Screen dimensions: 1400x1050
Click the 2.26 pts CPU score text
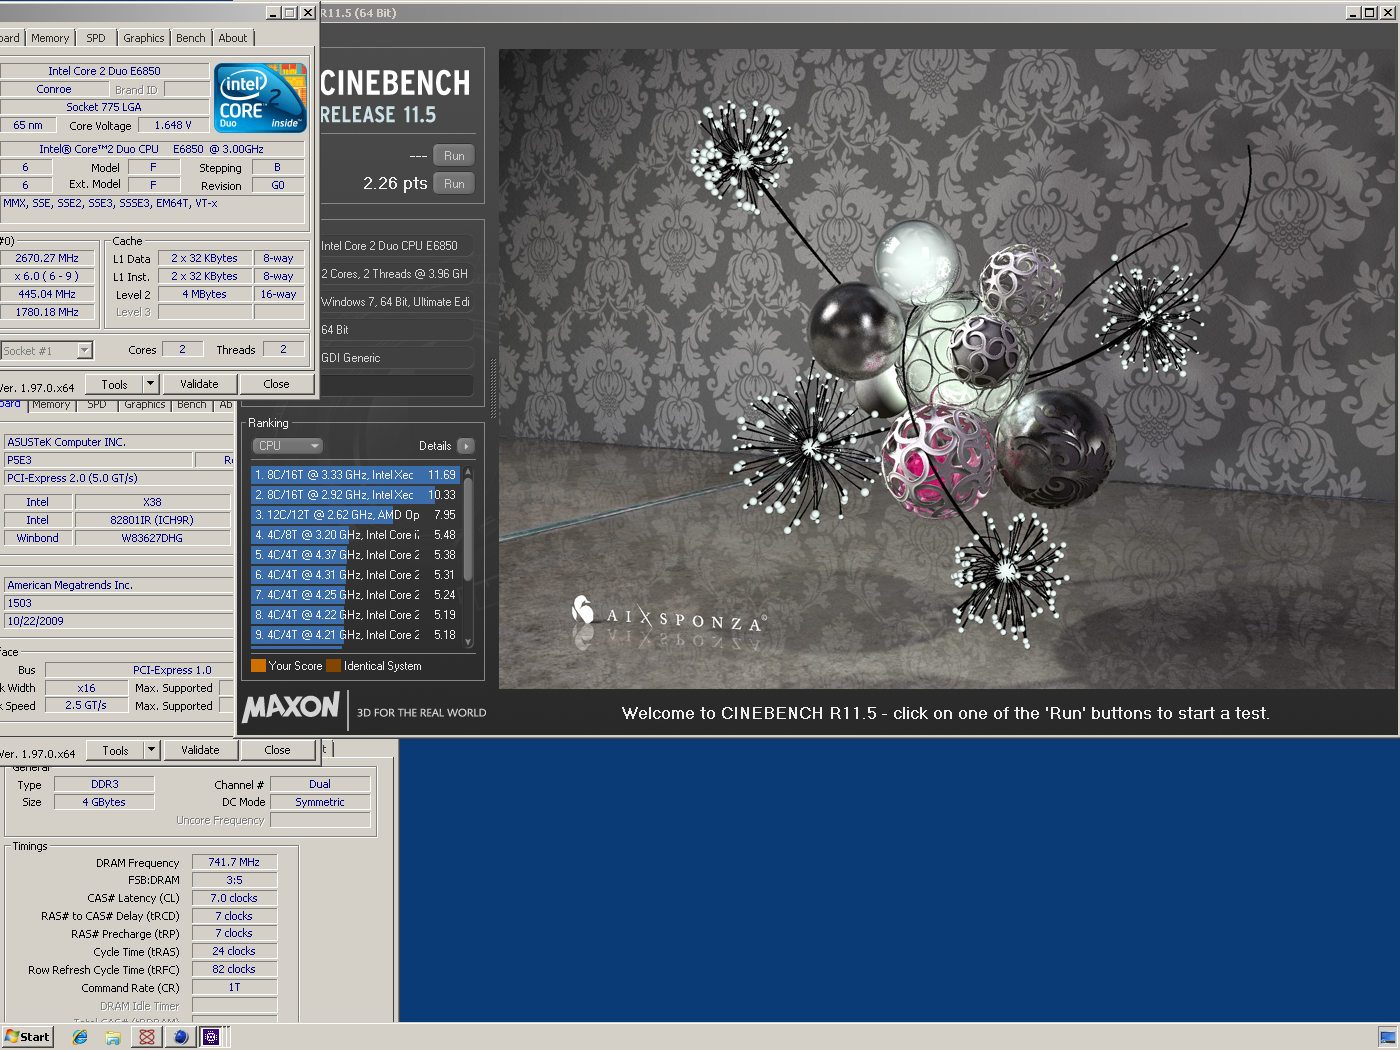point(395,184)
